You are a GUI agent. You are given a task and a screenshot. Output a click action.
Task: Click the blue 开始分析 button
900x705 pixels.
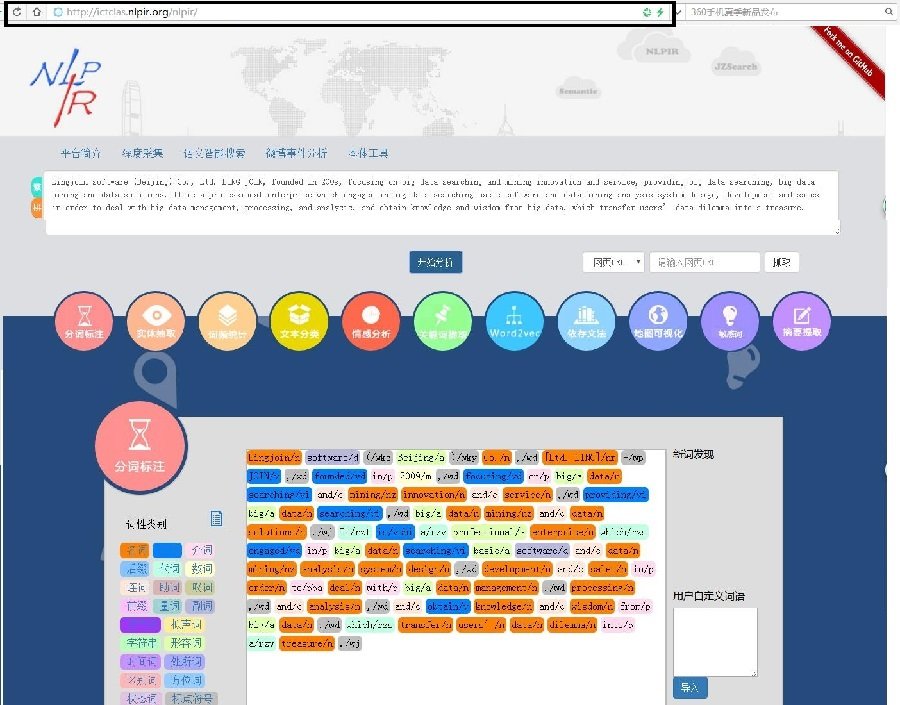tap(436, 262)
